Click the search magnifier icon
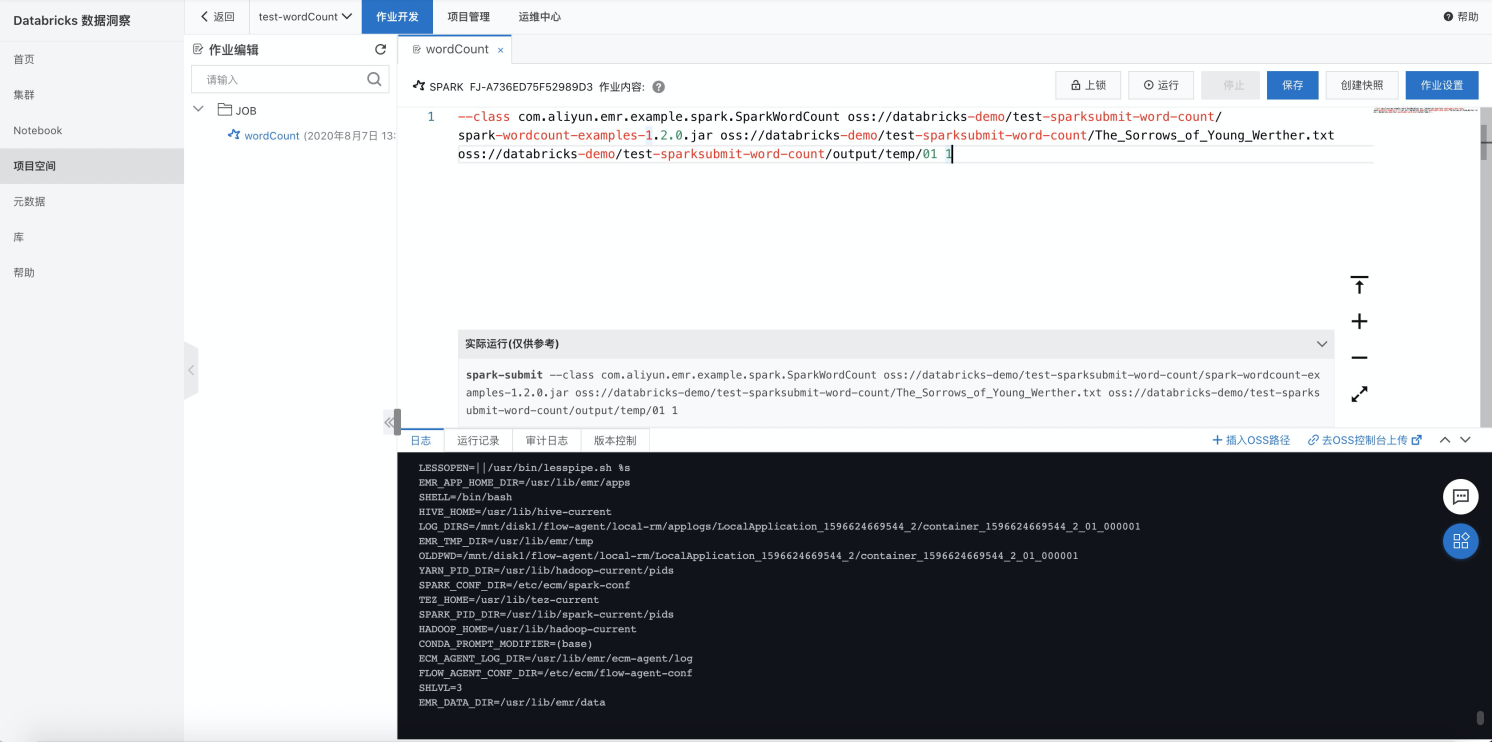The image size is (1492, 742). pyautogui.click(x=374, y=79)
